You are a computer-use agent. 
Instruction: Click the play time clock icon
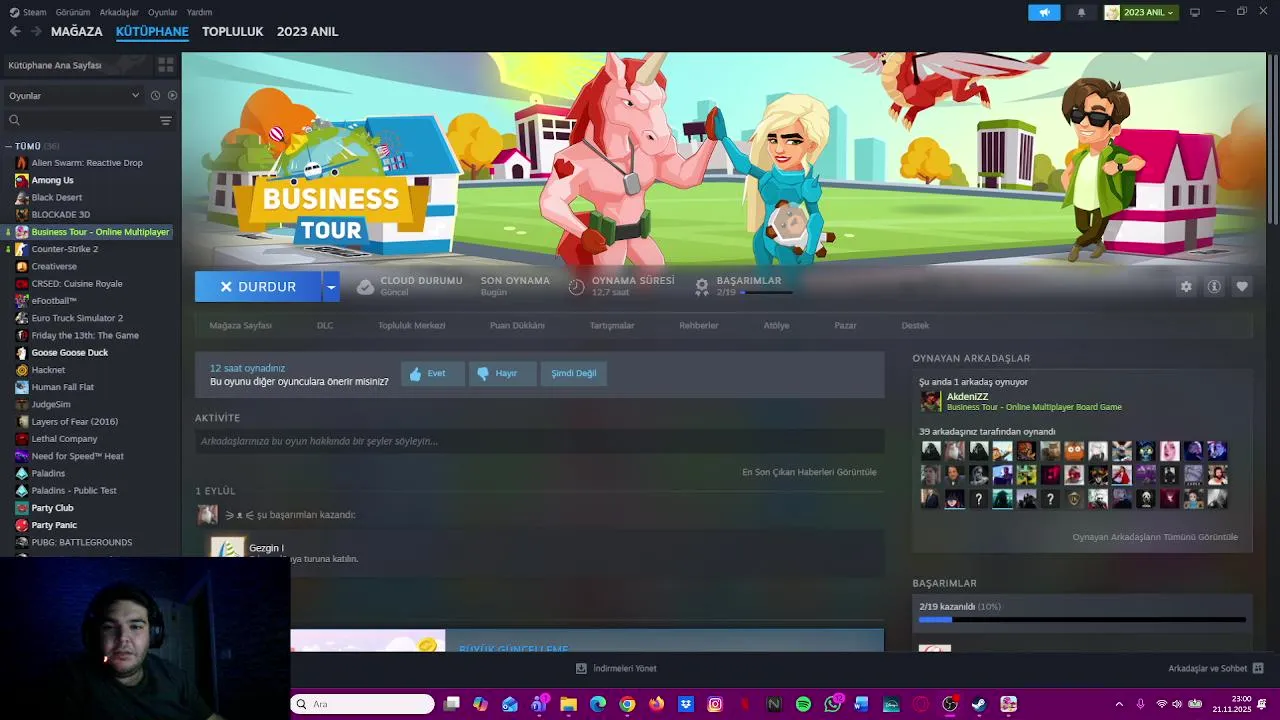click(576, 287)
